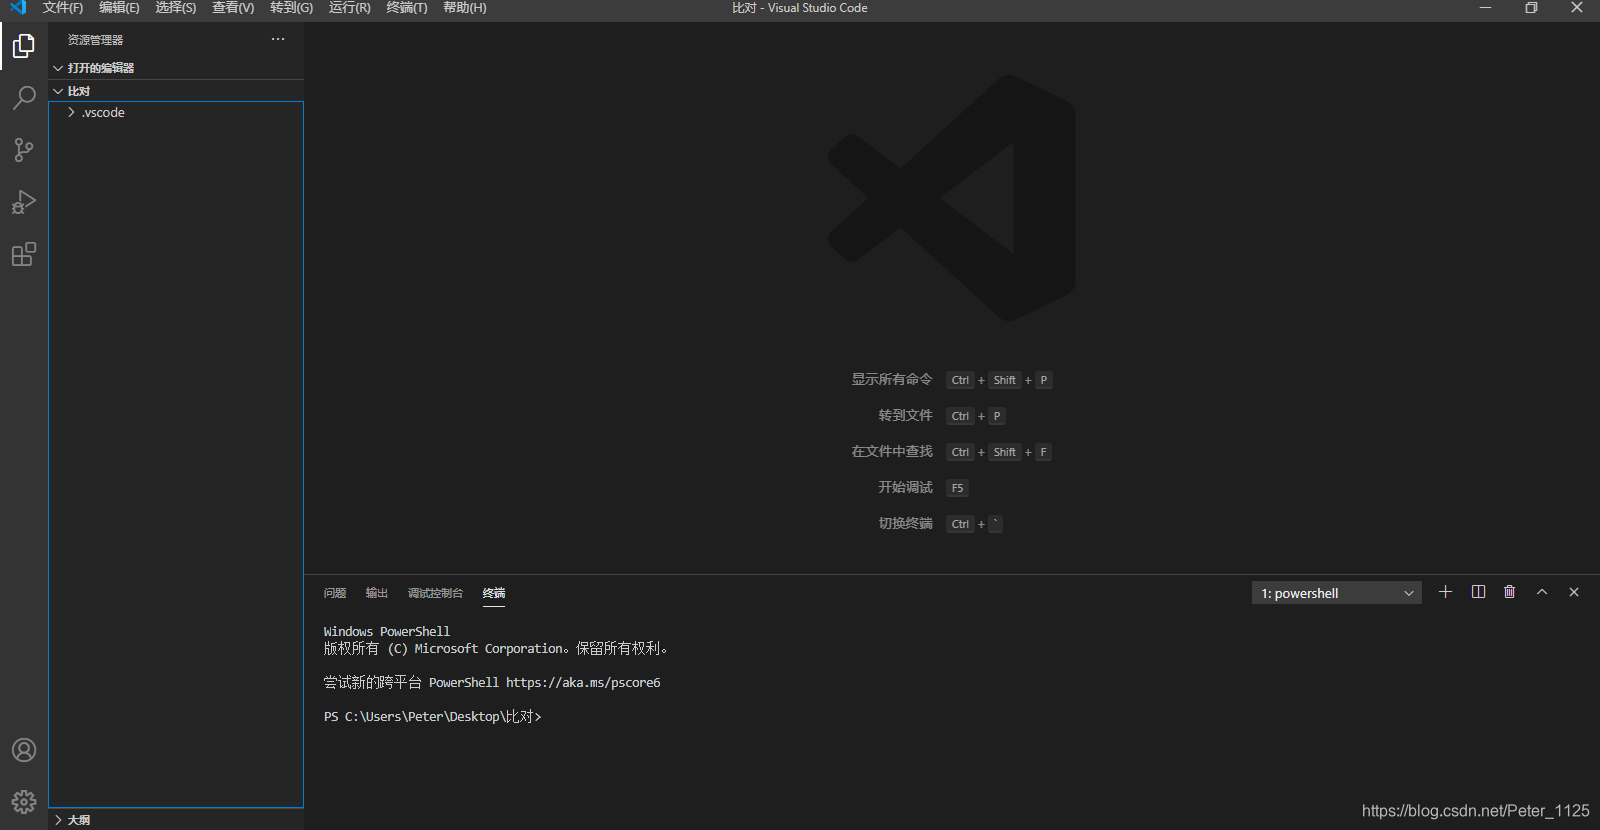Screen dimensions: 1600x830
Task: Open the Extensions view
Action: point(24,254)
